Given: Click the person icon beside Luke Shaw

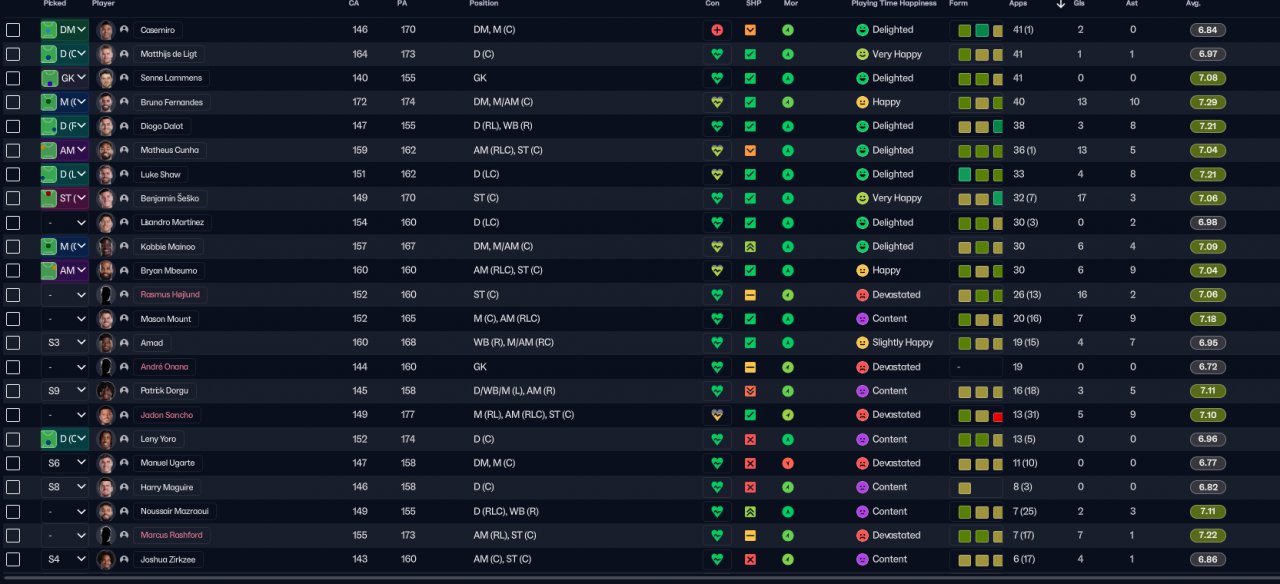Looking at the screenshot, I should pos(124,174).
